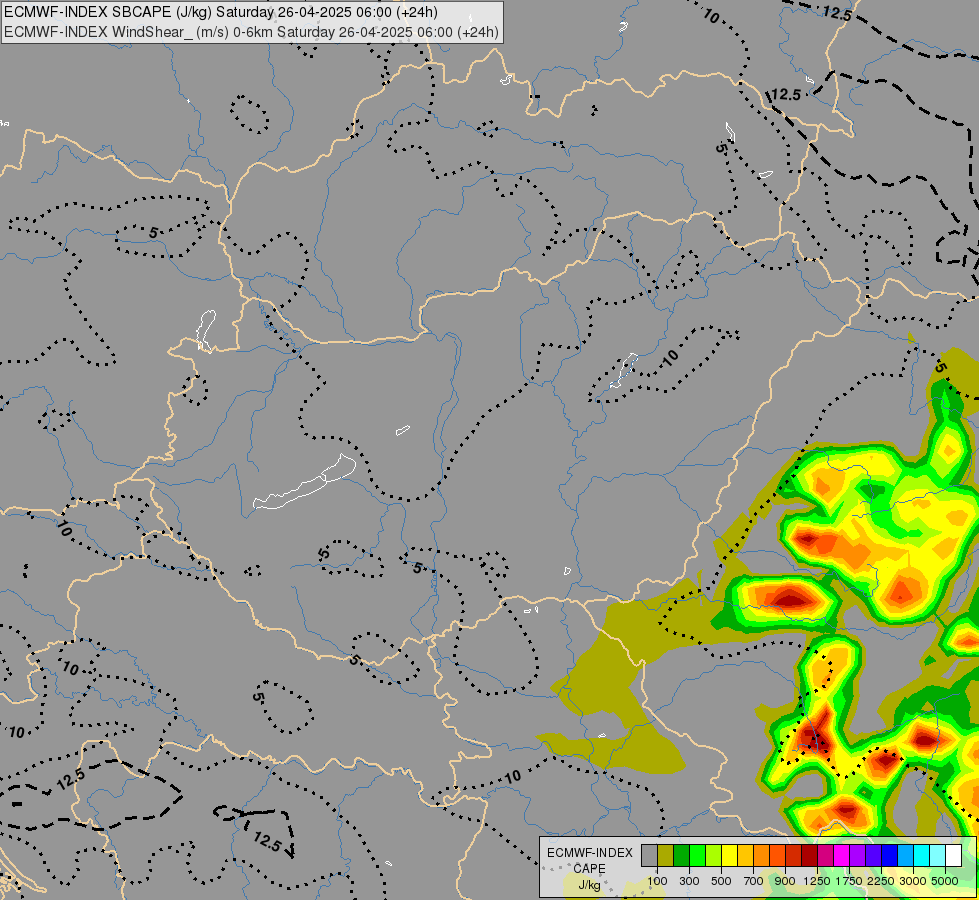The height and width of the screenshot is (900, 979).
Task: Select the pure blue swatch starting at 2250
Action: [x=889, y=855]
